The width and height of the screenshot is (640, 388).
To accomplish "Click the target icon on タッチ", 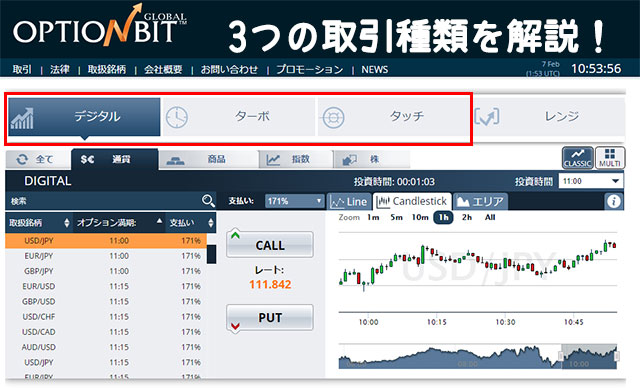I will point(333,118).
